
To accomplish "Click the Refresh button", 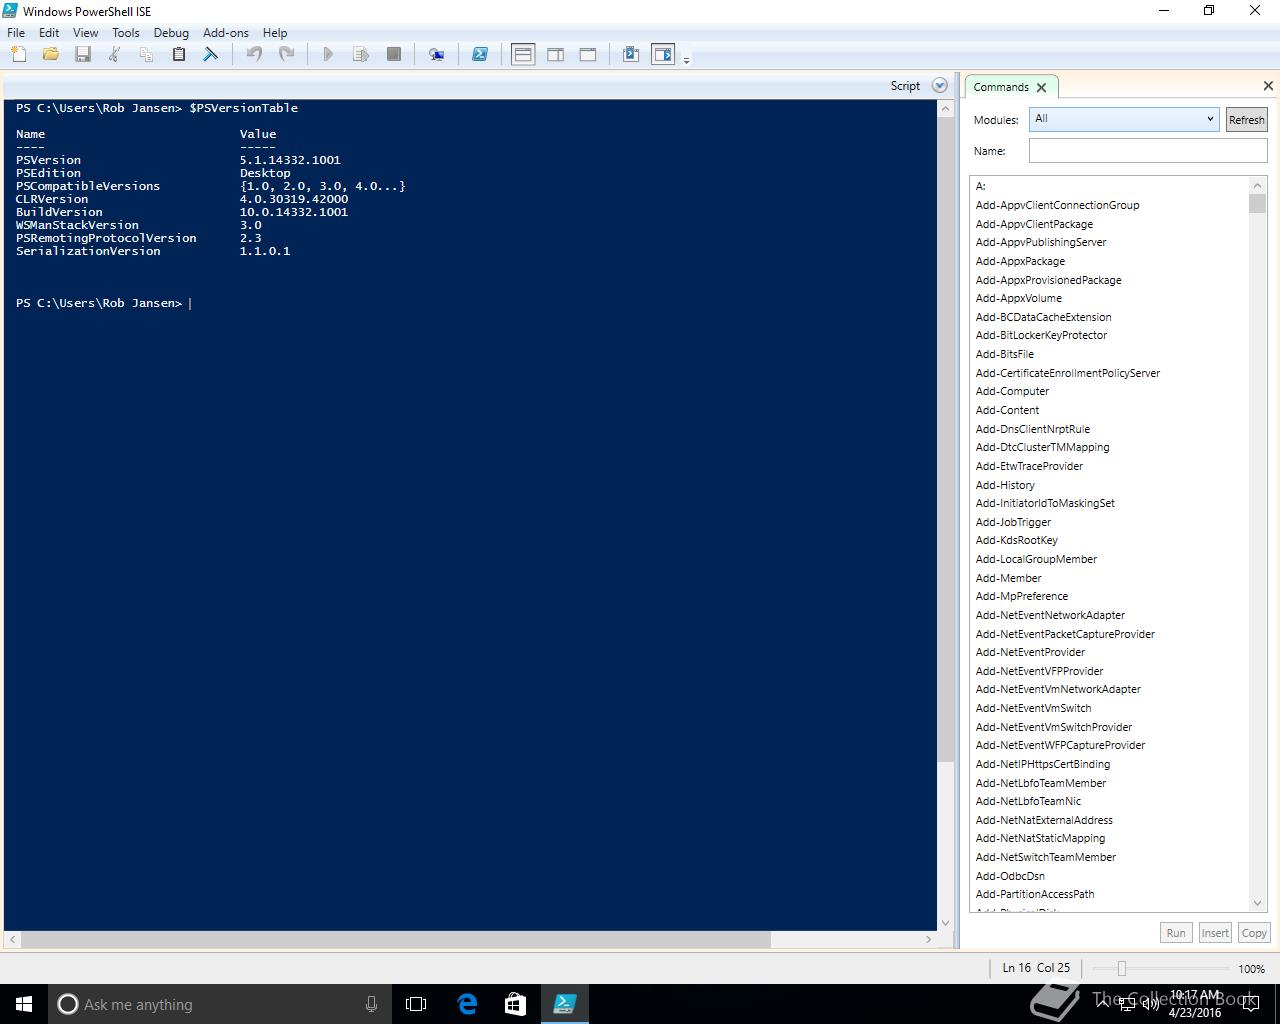I will [1247, 120].
